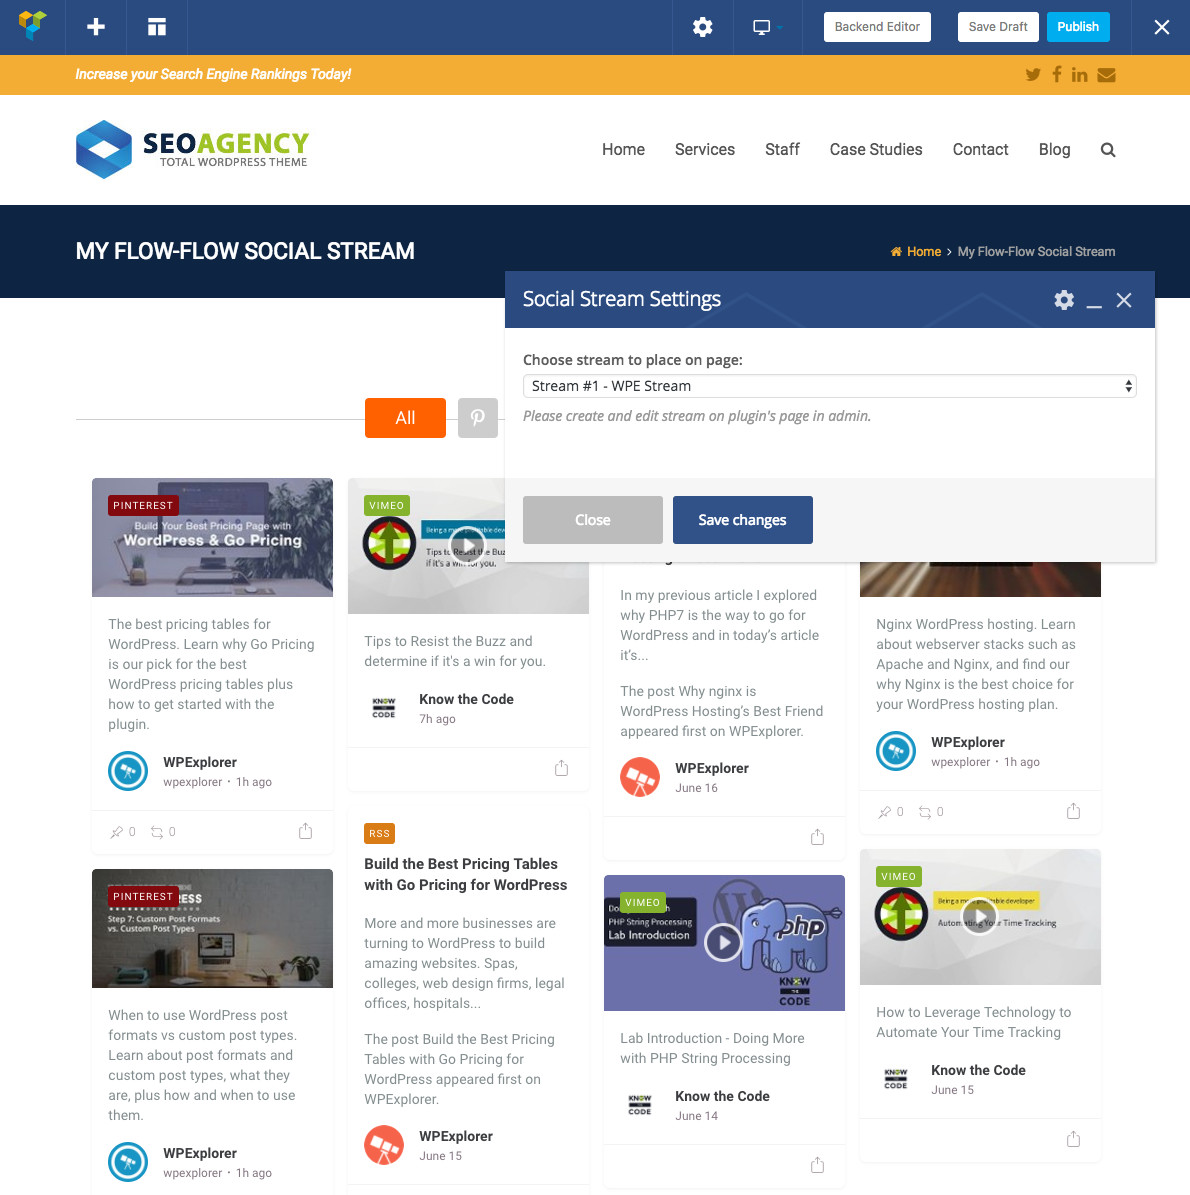
Task: Open the templates layout icon
Action: (156, 27)
